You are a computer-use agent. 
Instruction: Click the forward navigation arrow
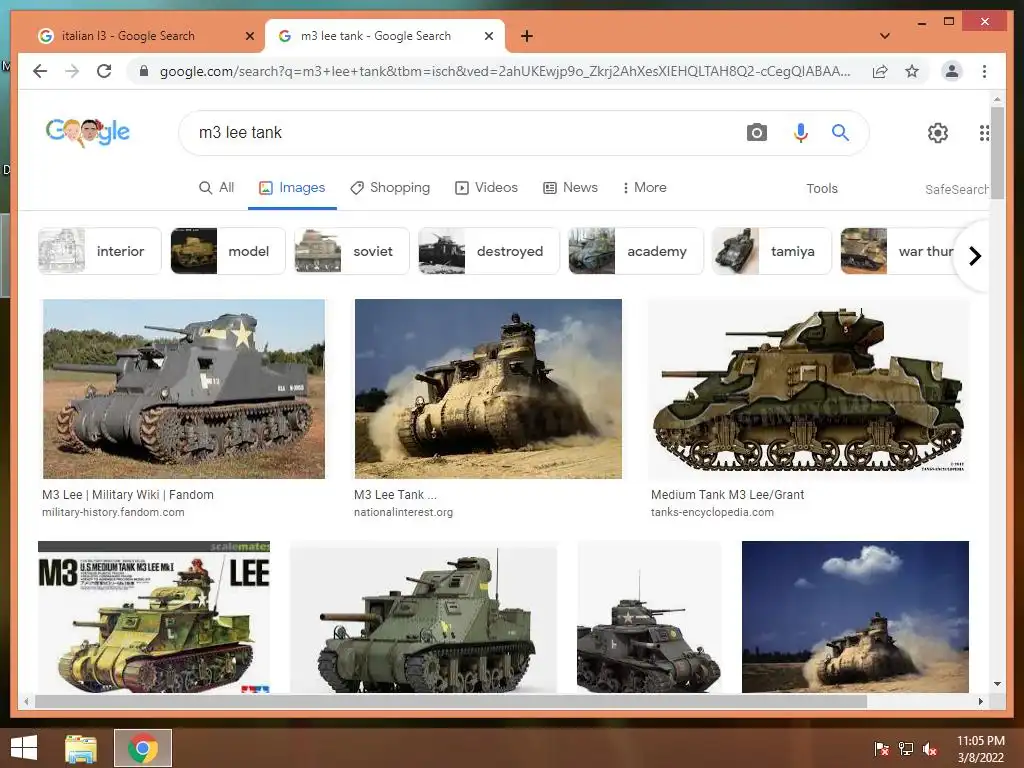[x=72, y=71]
